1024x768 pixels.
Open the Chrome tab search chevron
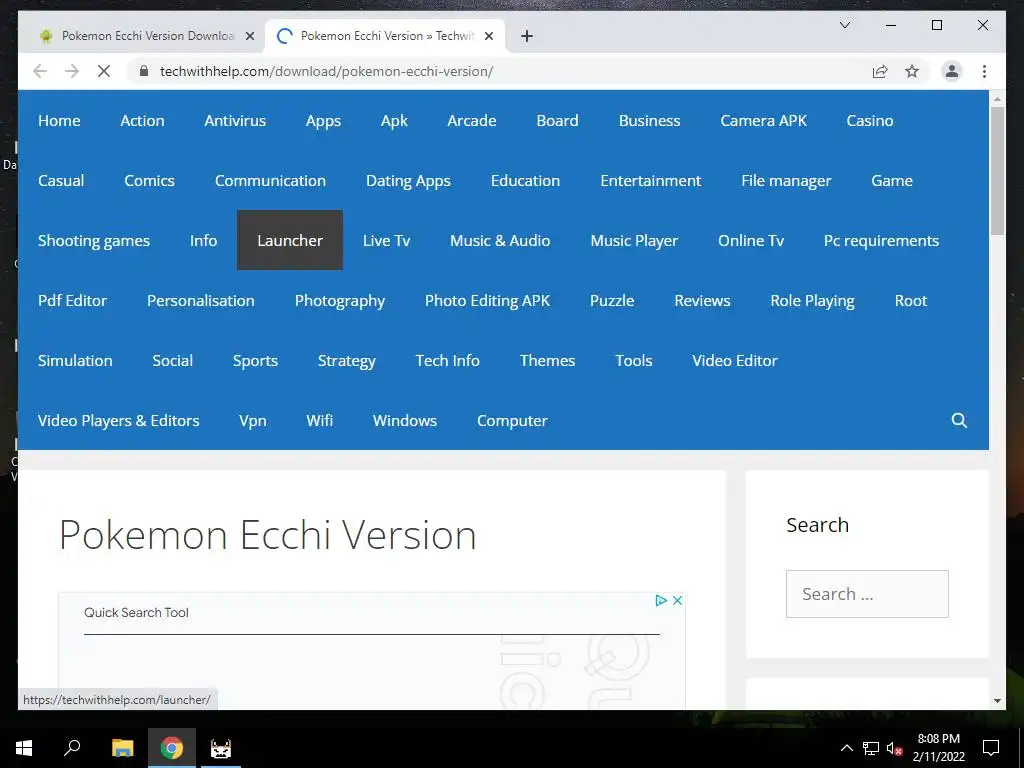click(844, 25)
